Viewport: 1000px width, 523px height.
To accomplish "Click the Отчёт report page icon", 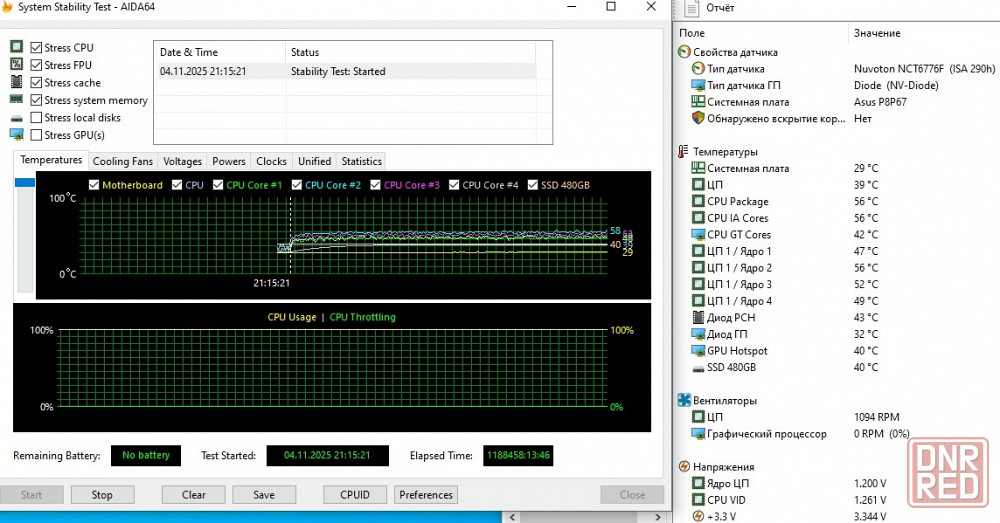I will [x=691, y=8].
